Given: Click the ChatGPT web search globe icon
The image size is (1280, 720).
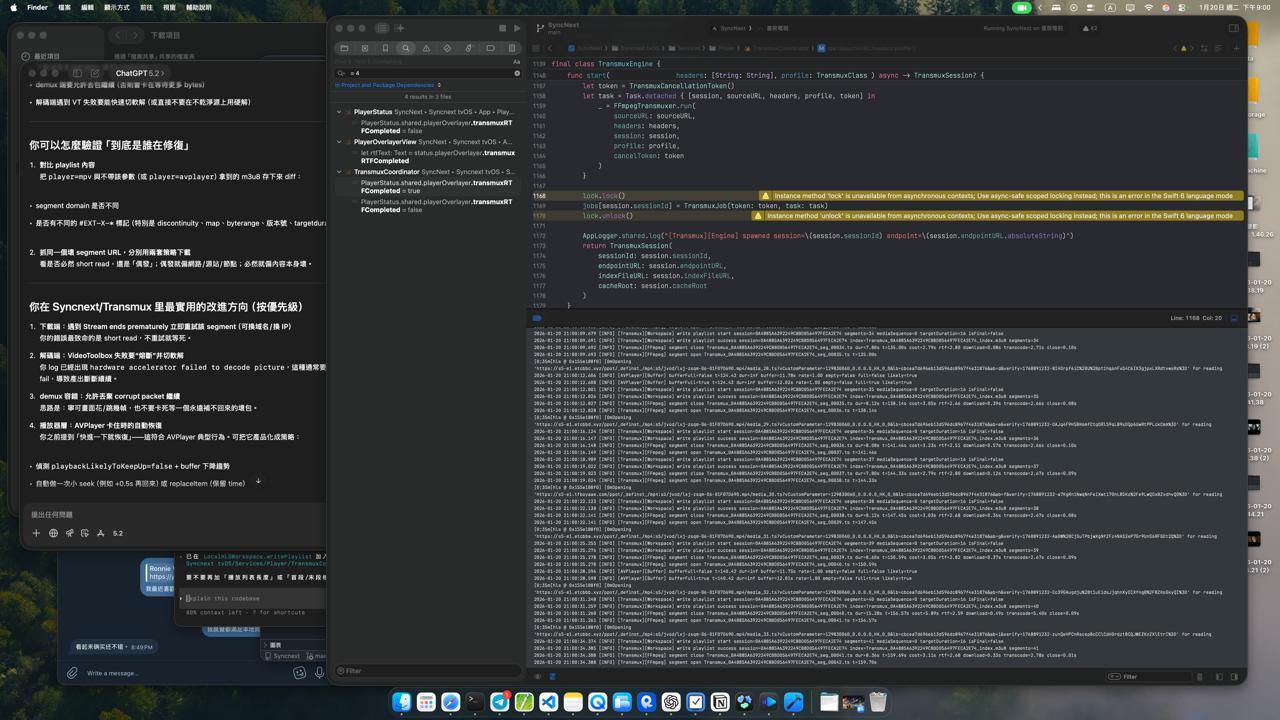Looking at the screenshot, I should pos(53,533).
